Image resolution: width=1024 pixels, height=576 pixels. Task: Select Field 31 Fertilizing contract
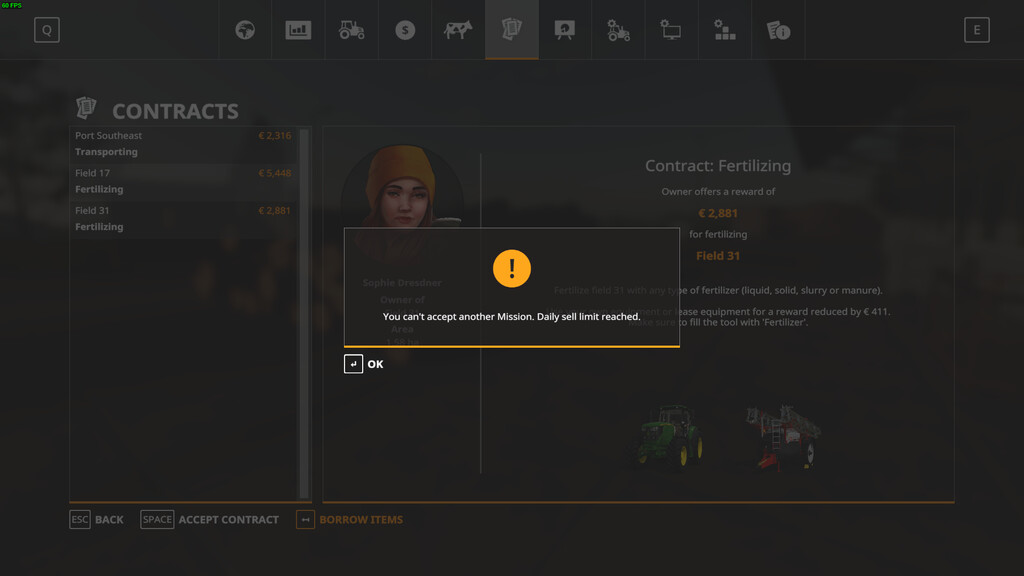(x=184, y=218)
